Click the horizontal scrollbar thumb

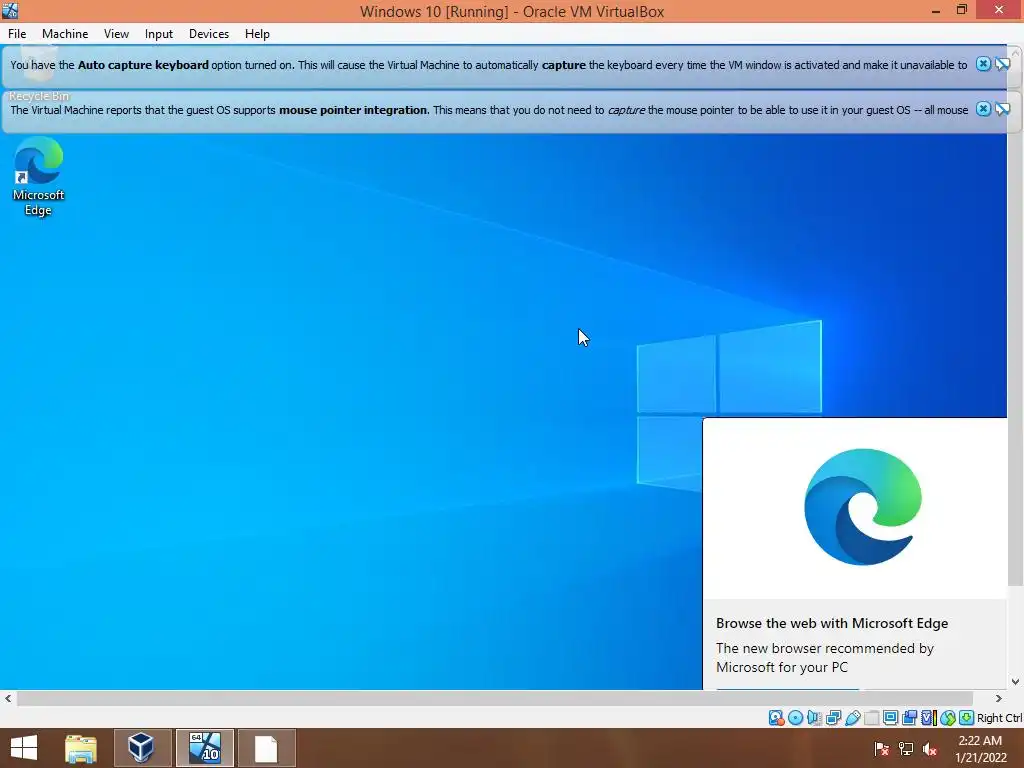(495, 698)
